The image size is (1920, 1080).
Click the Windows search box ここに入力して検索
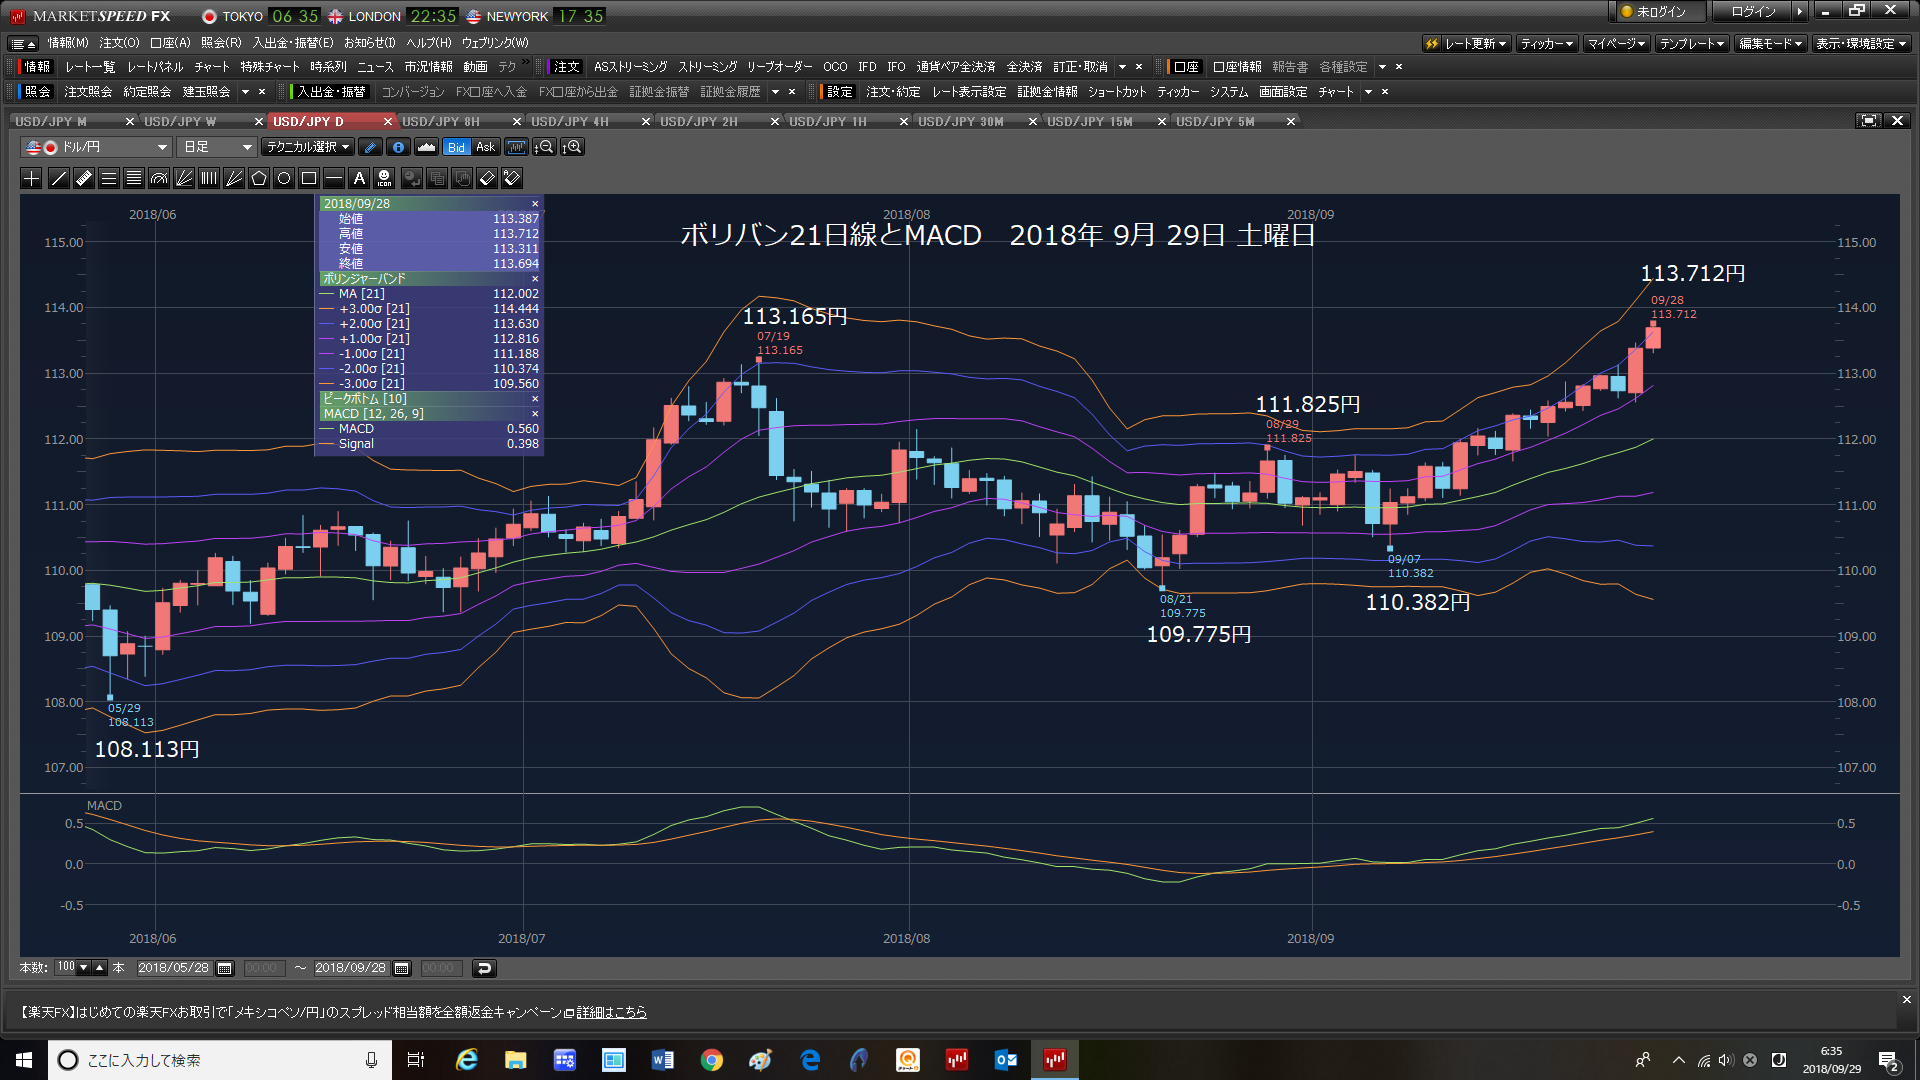220,1060
